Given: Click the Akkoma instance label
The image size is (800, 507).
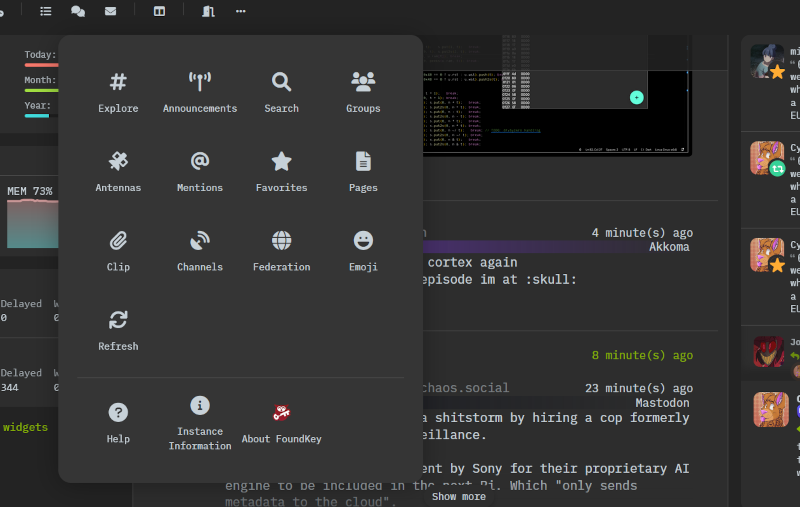Looking at the screenshot, I should [669, 247].
